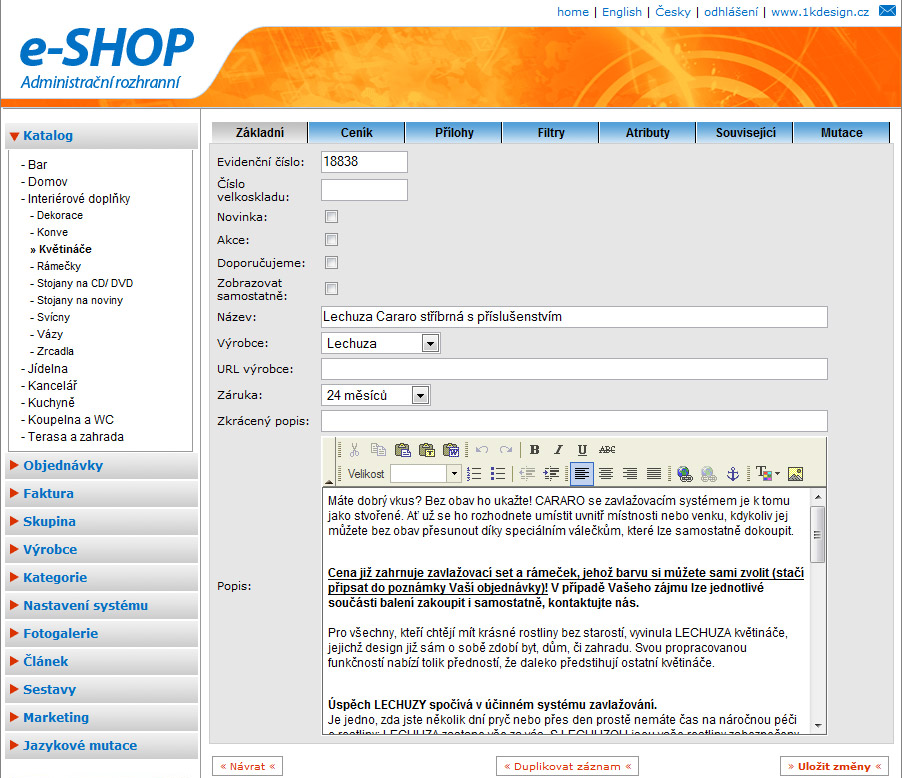Increase indent in the editor

coord(551,474)
